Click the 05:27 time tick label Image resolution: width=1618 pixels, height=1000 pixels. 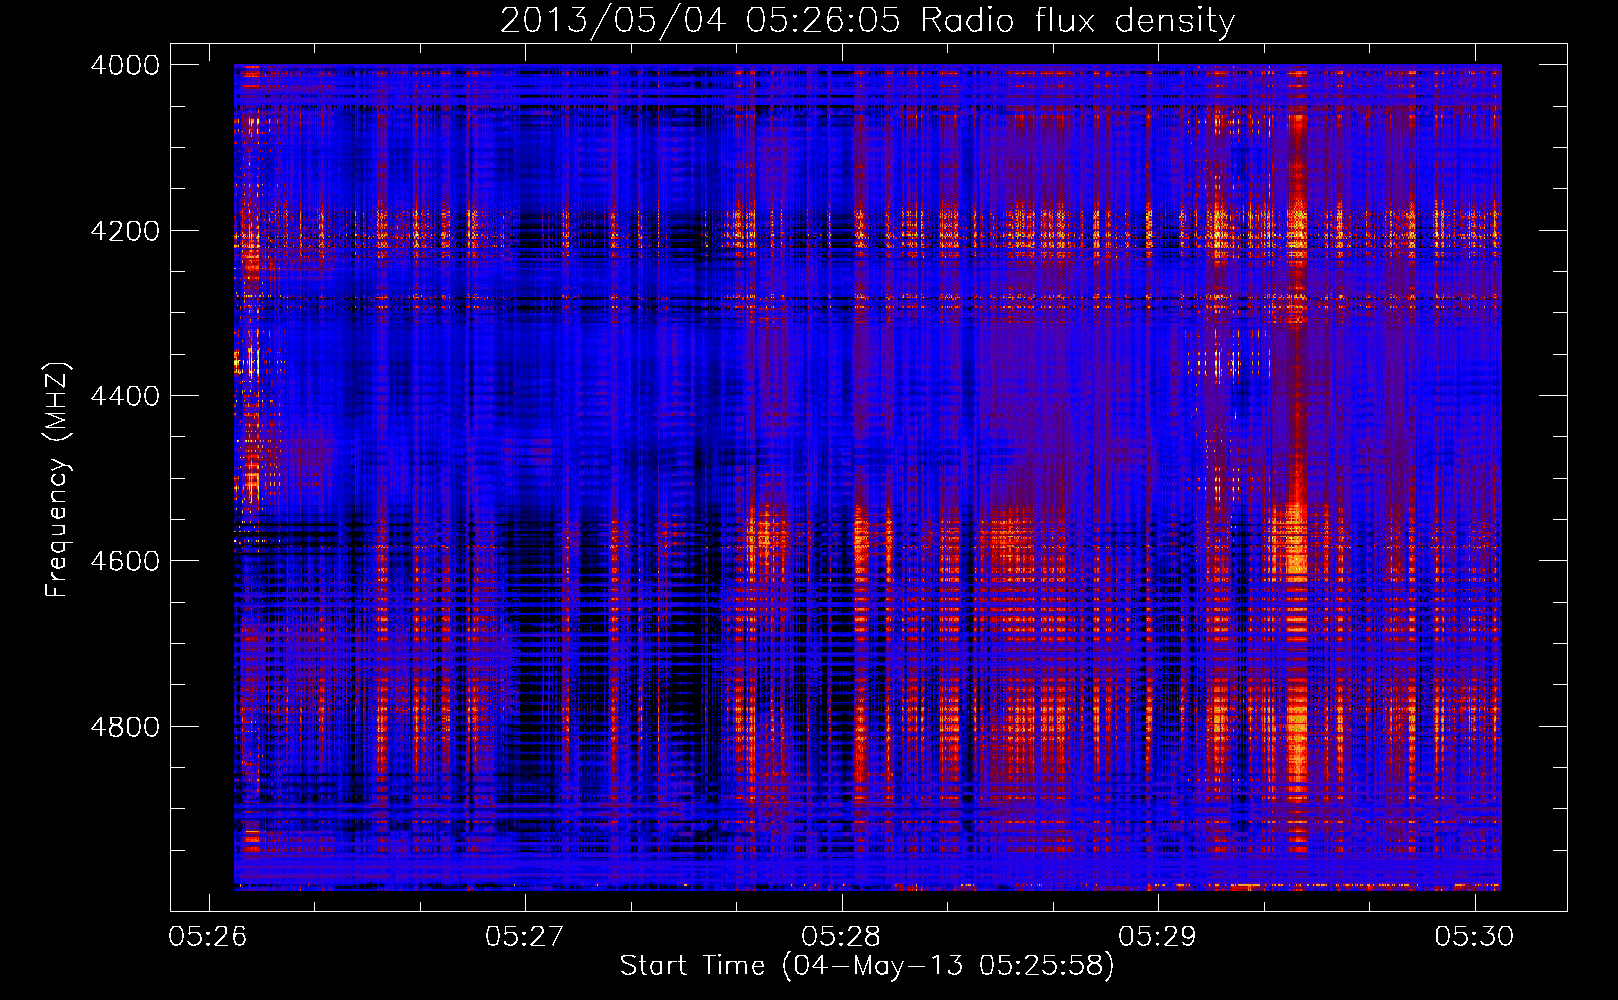[x=525, y=937]
